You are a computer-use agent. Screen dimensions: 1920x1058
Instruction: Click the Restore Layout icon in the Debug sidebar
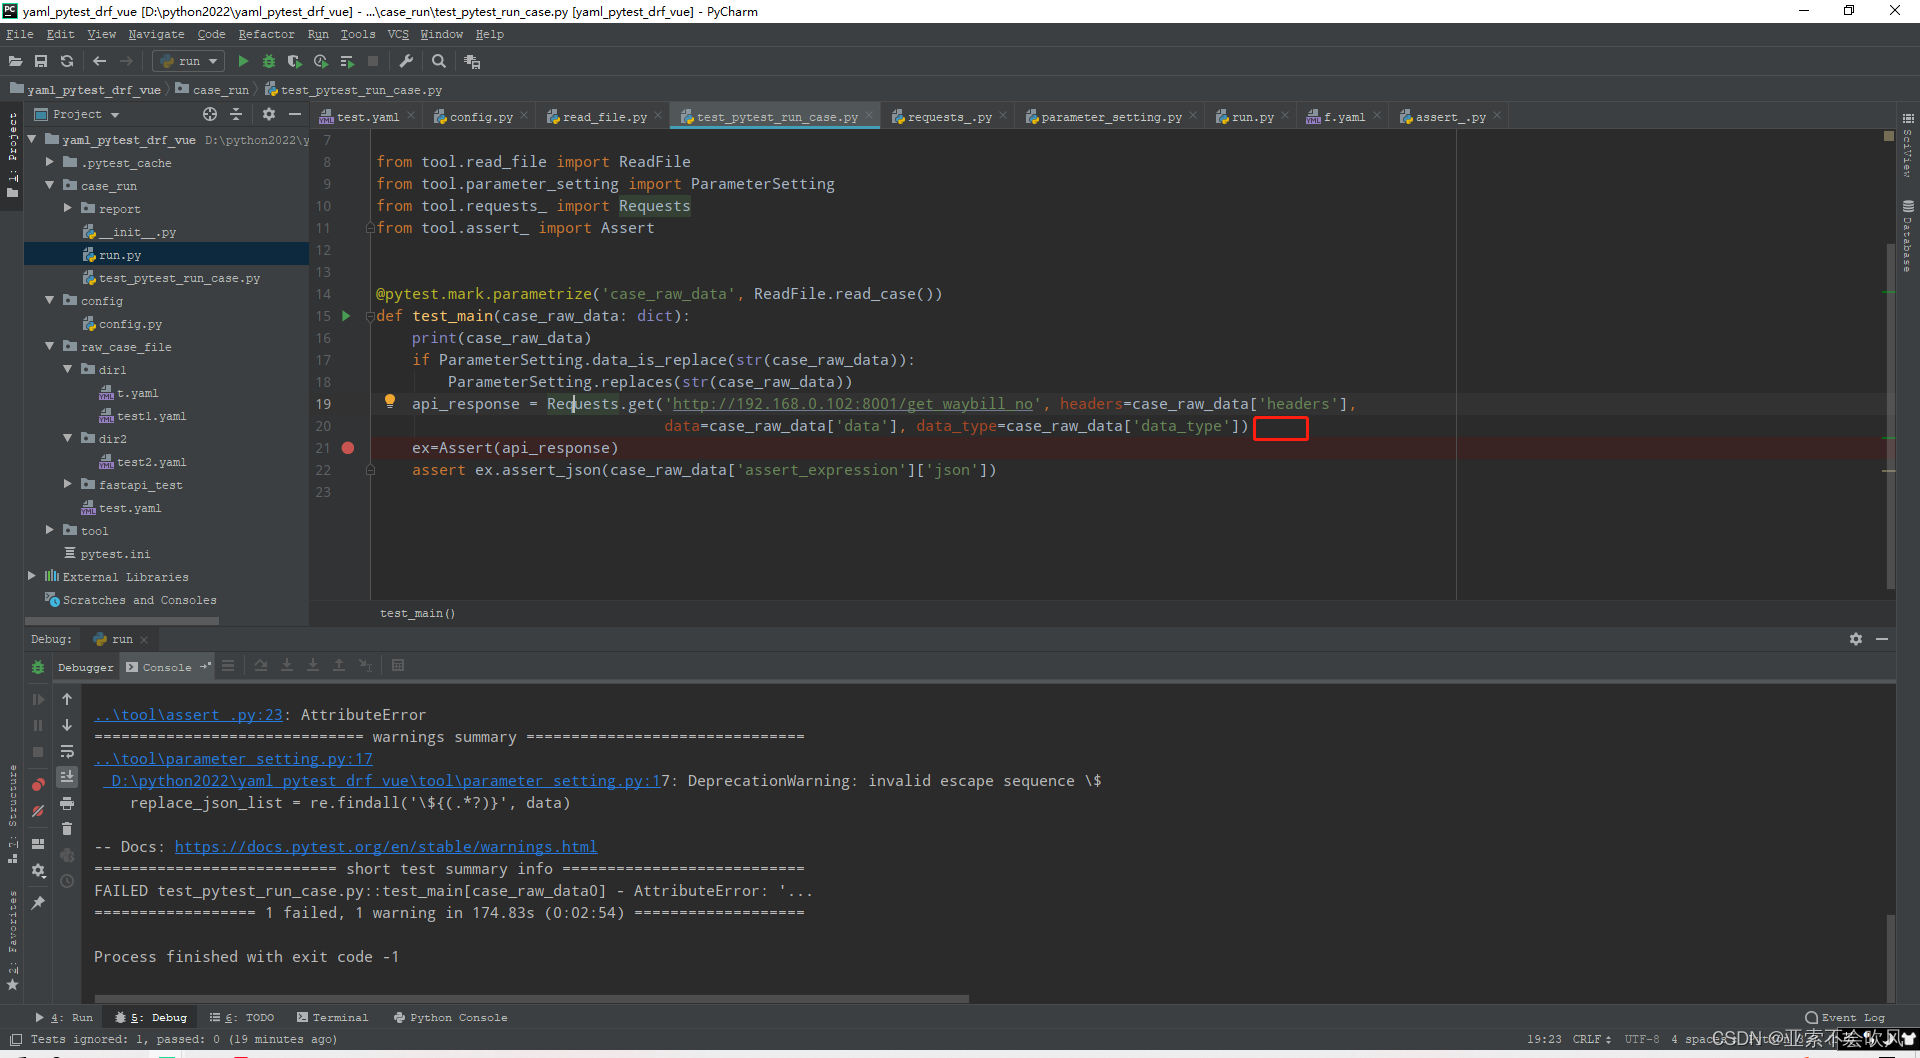click(38, 844)
